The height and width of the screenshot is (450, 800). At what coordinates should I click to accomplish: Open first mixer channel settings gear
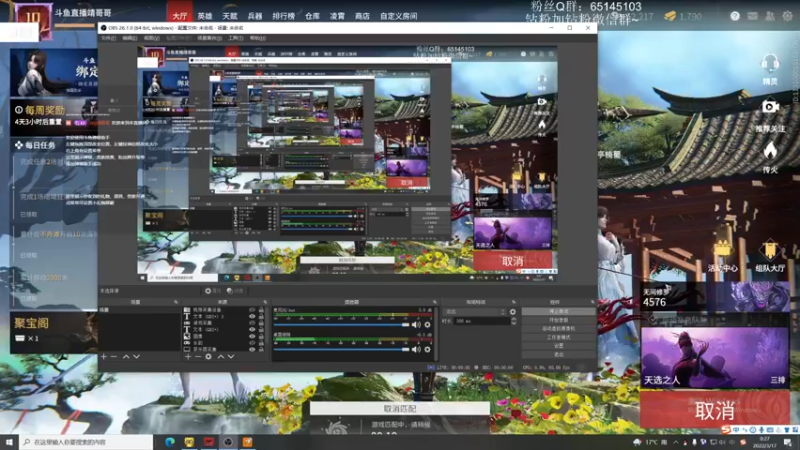point(428,324)
